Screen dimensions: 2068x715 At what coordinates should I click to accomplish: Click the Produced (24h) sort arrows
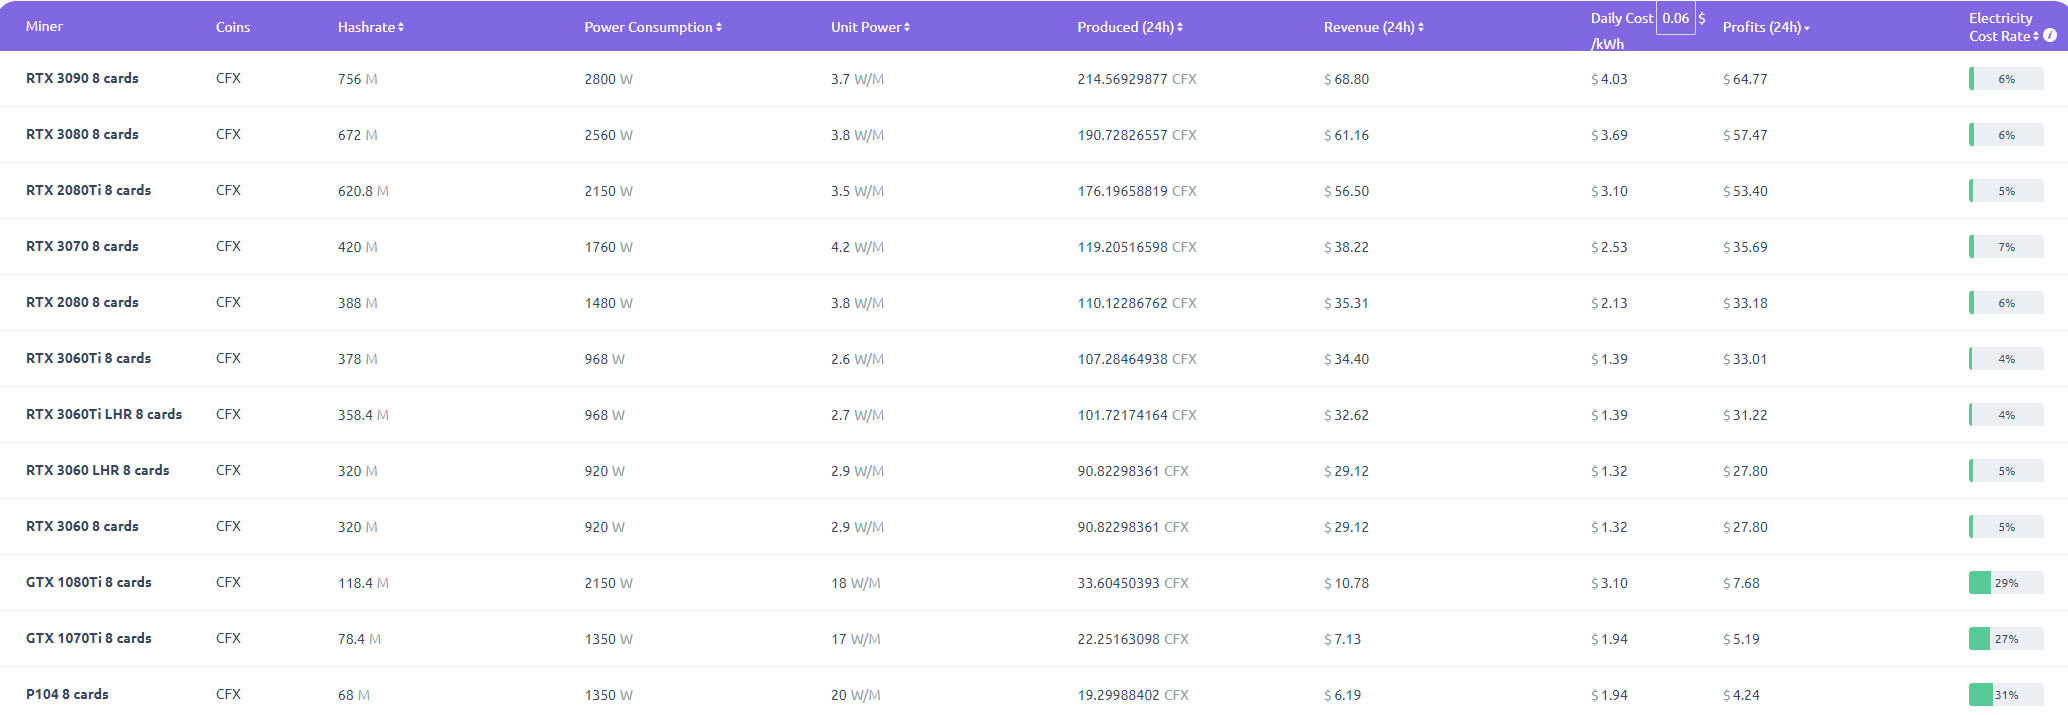tap(1180, 27)
